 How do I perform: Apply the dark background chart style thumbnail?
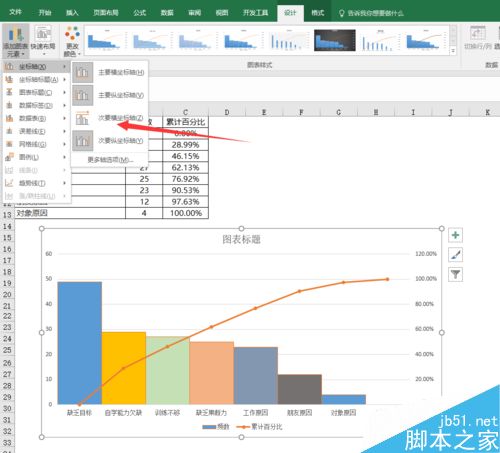[x=335, y=40]
